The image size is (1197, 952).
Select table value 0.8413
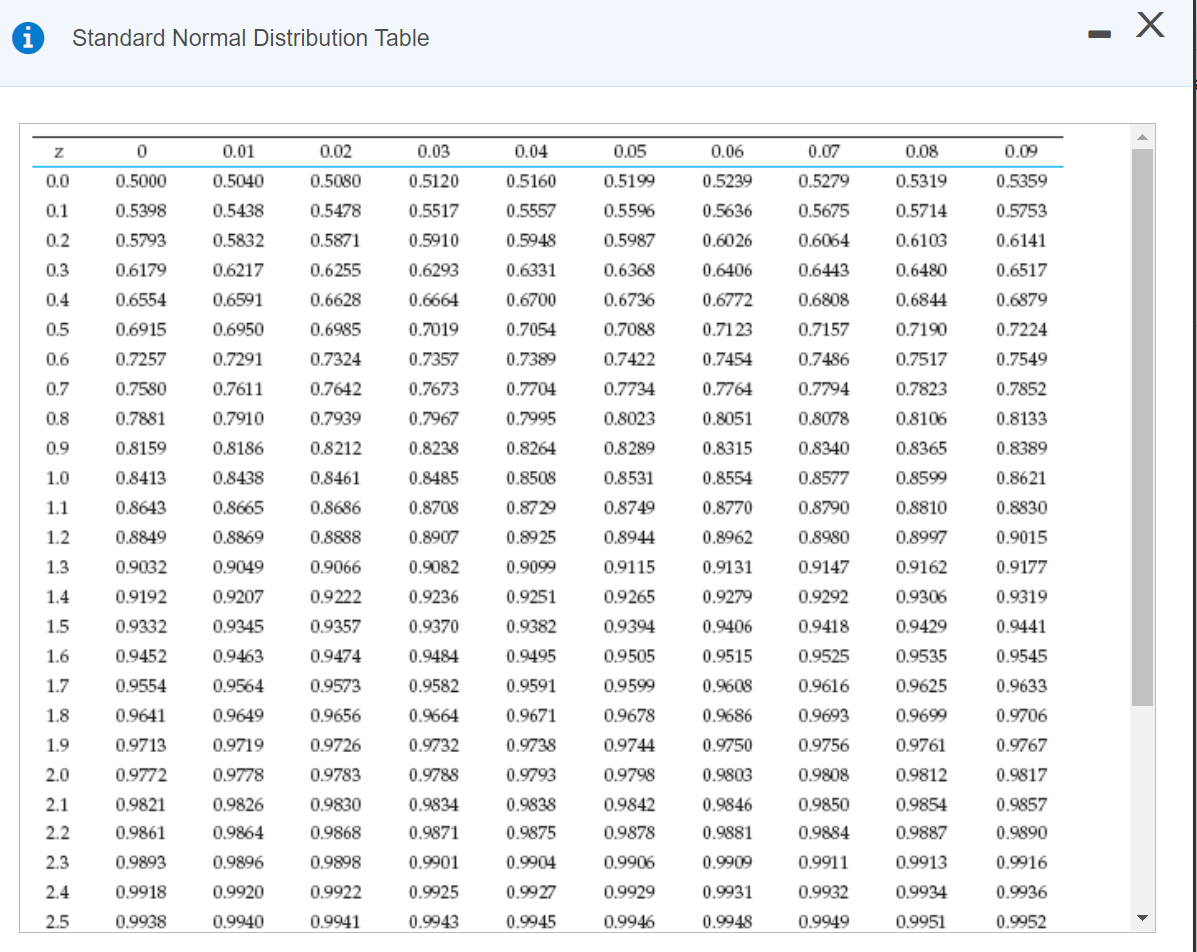click(141, 480)
